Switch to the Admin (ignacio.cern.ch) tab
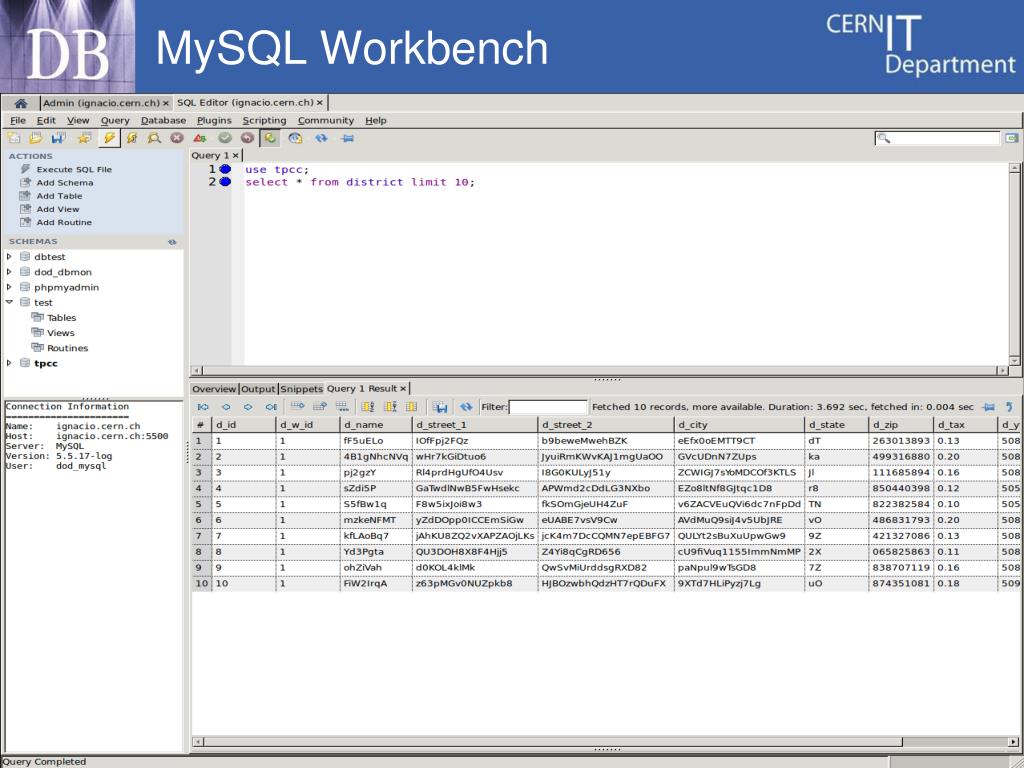 [x=102, y=103]
